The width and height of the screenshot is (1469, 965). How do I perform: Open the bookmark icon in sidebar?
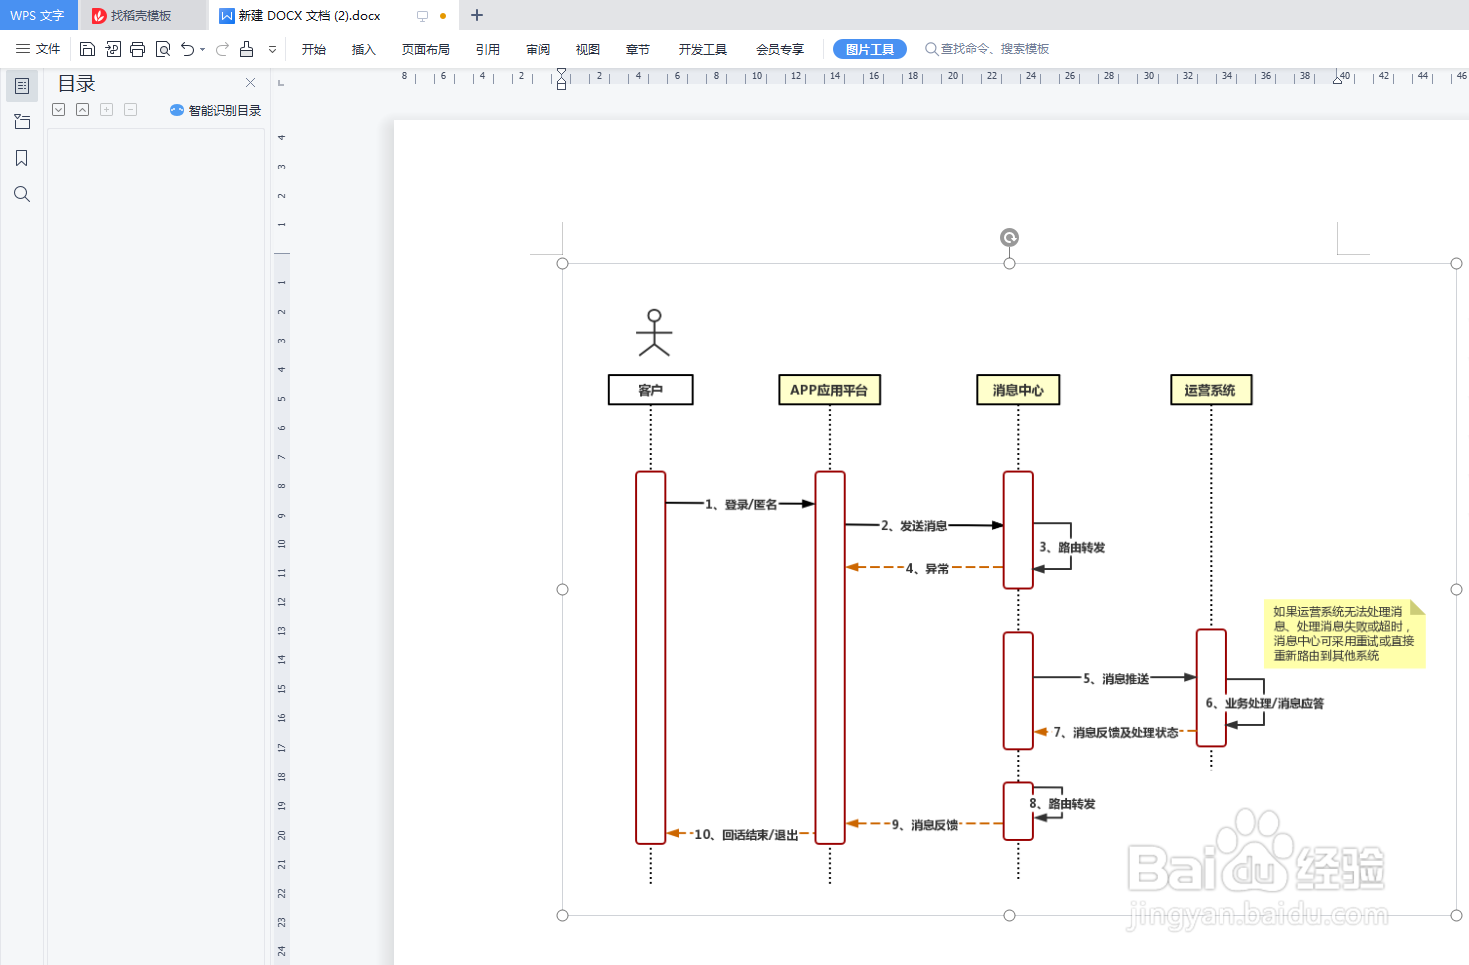[22, 158]
